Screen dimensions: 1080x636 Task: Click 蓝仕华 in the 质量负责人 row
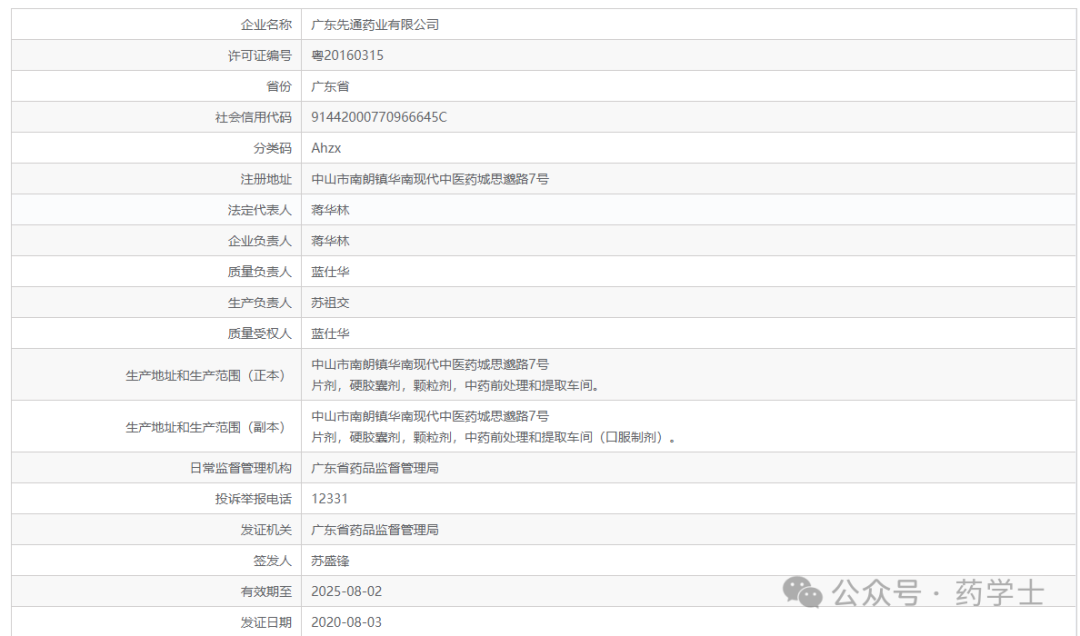330,272
